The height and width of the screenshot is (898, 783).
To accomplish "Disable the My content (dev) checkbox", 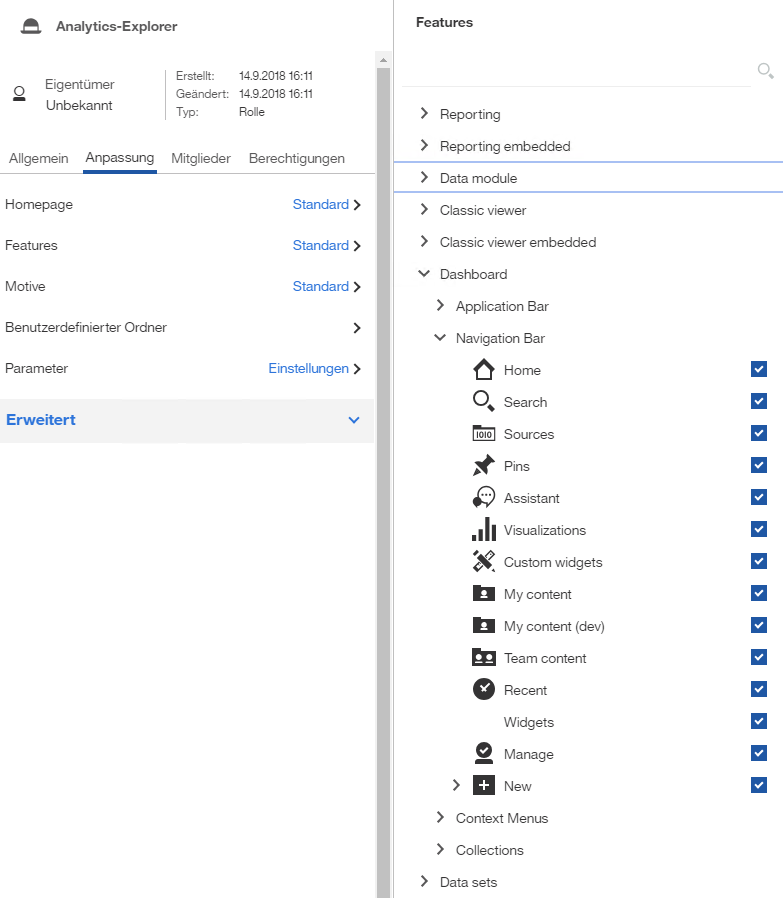I will tap(759, 626).
